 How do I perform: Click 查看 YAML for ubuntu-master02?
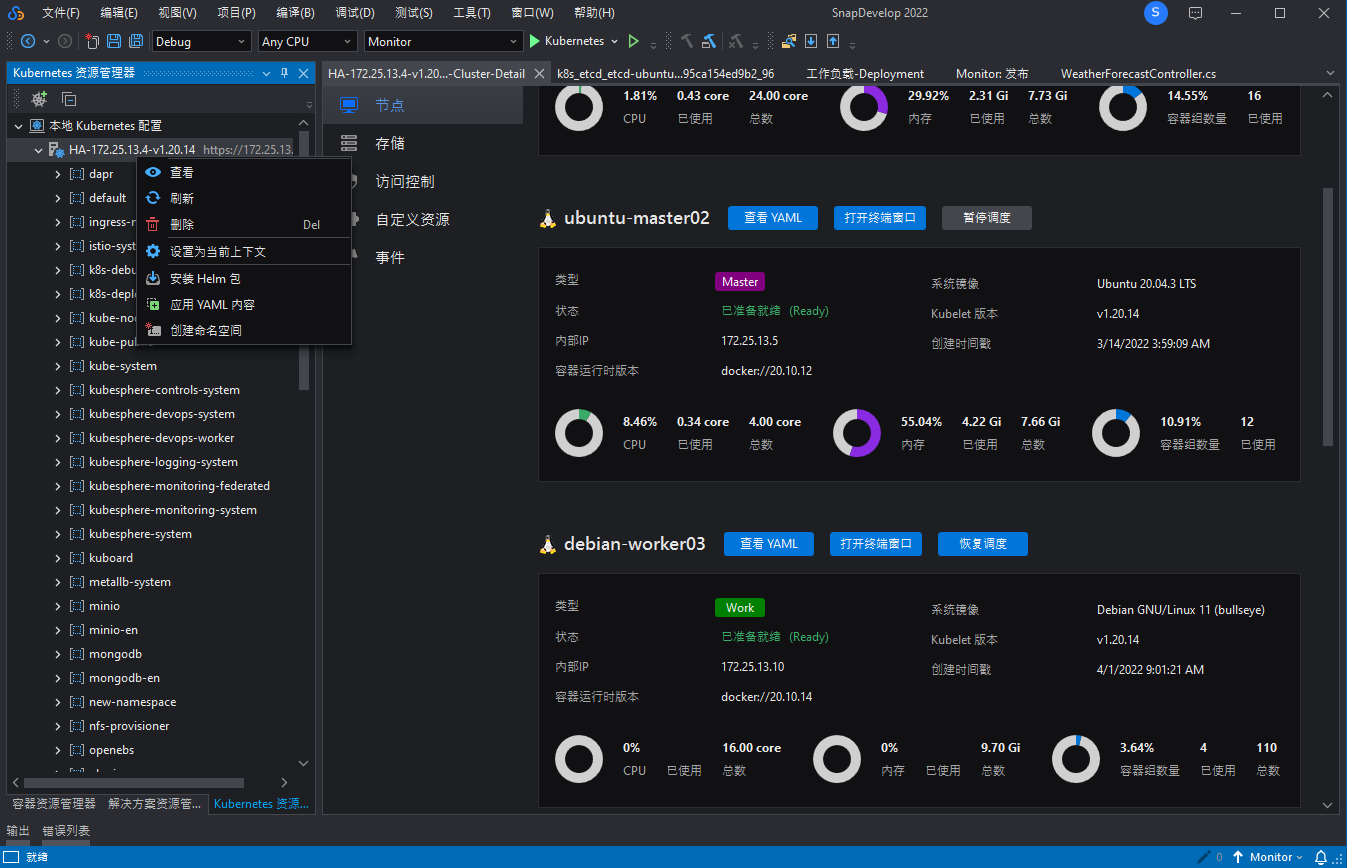[773, 218]
